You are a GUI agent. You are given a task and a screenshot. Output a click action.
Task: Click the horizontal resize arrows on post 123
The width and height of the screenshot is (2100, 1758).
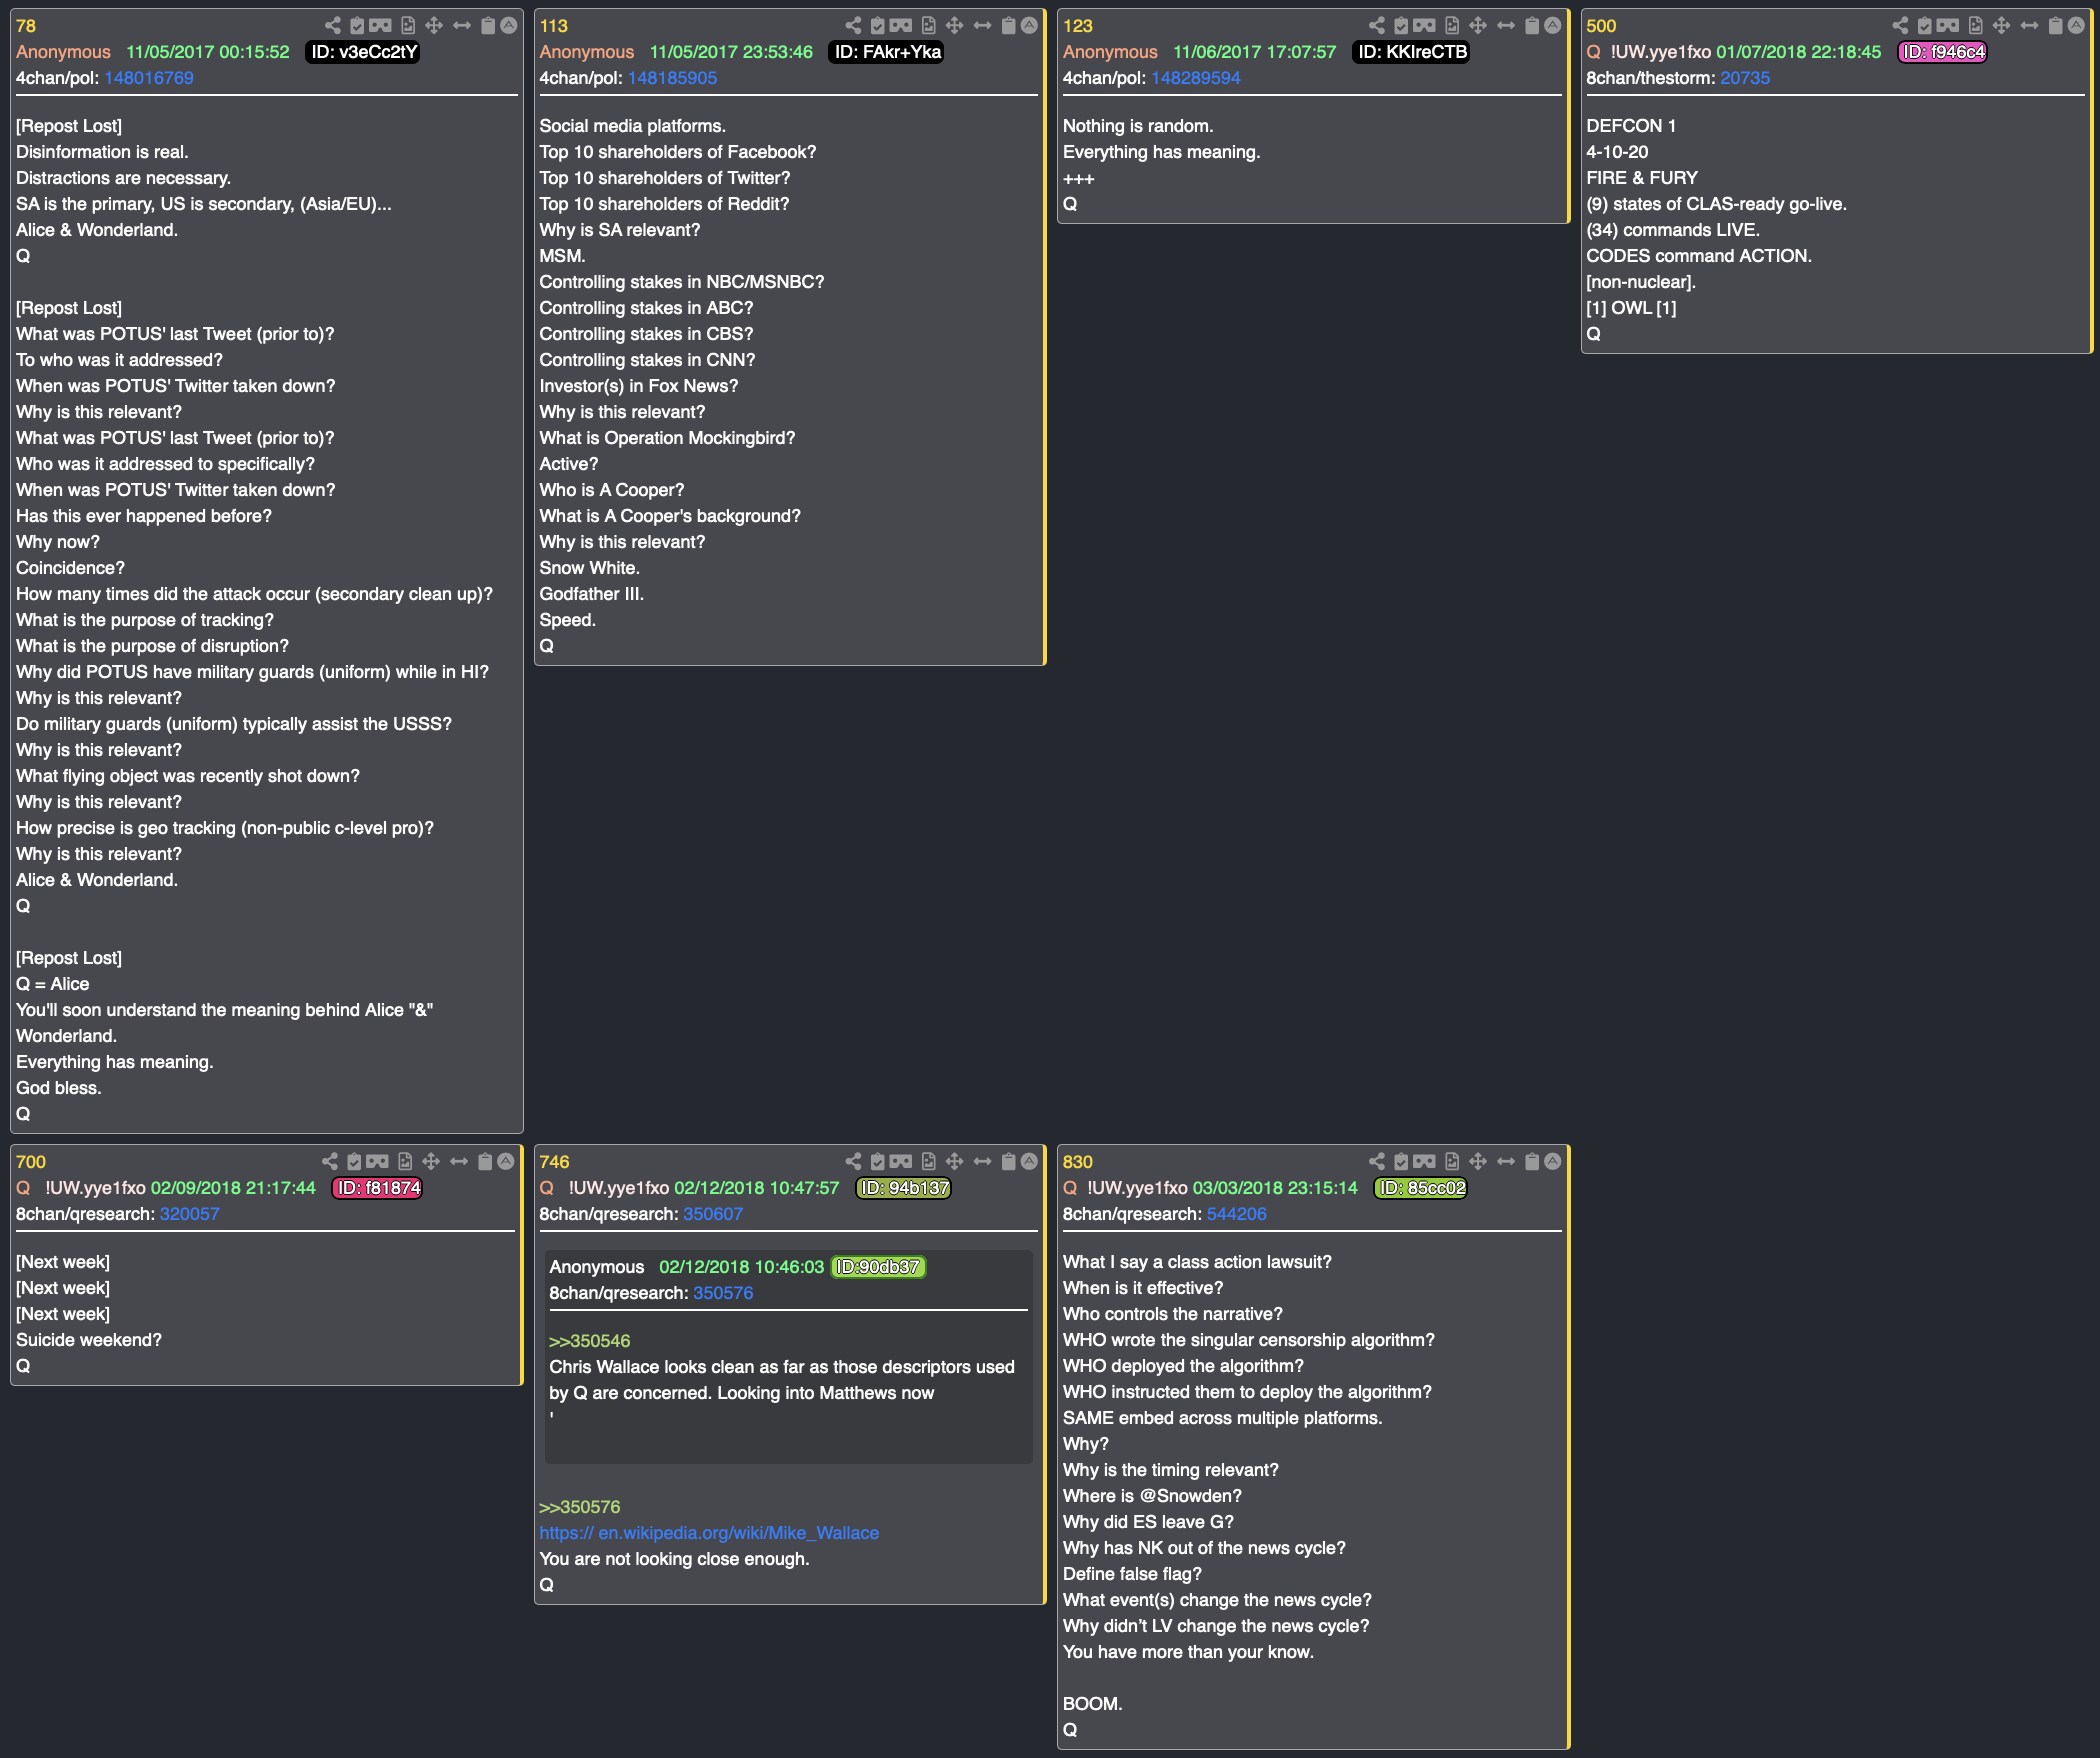[x=1506, y=25]
